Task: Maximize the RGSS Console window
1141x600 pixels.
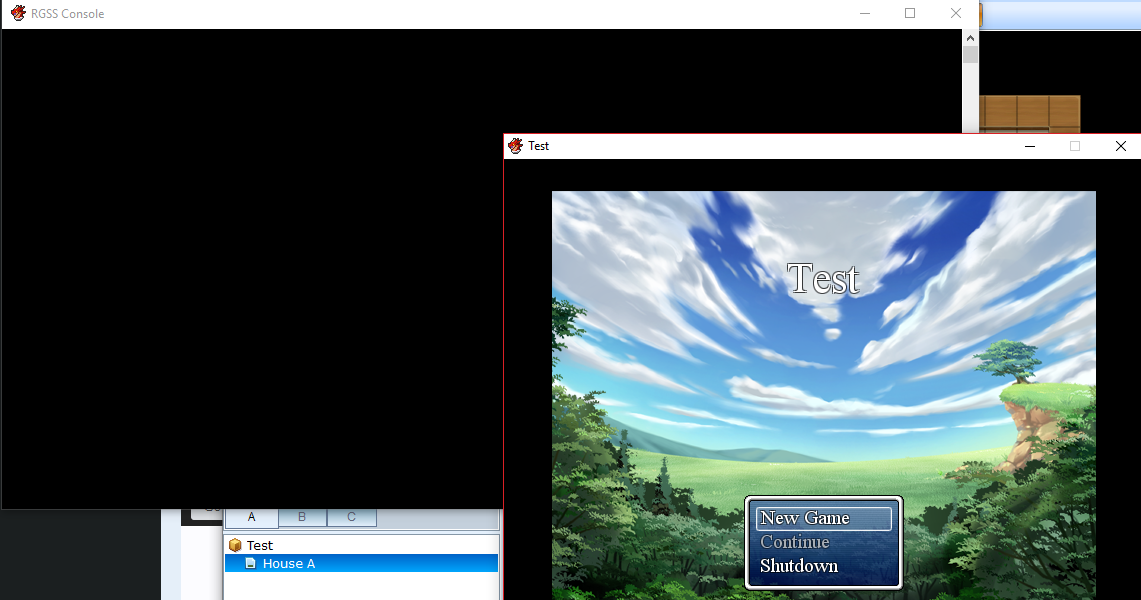Action: [x=910, y=13]
